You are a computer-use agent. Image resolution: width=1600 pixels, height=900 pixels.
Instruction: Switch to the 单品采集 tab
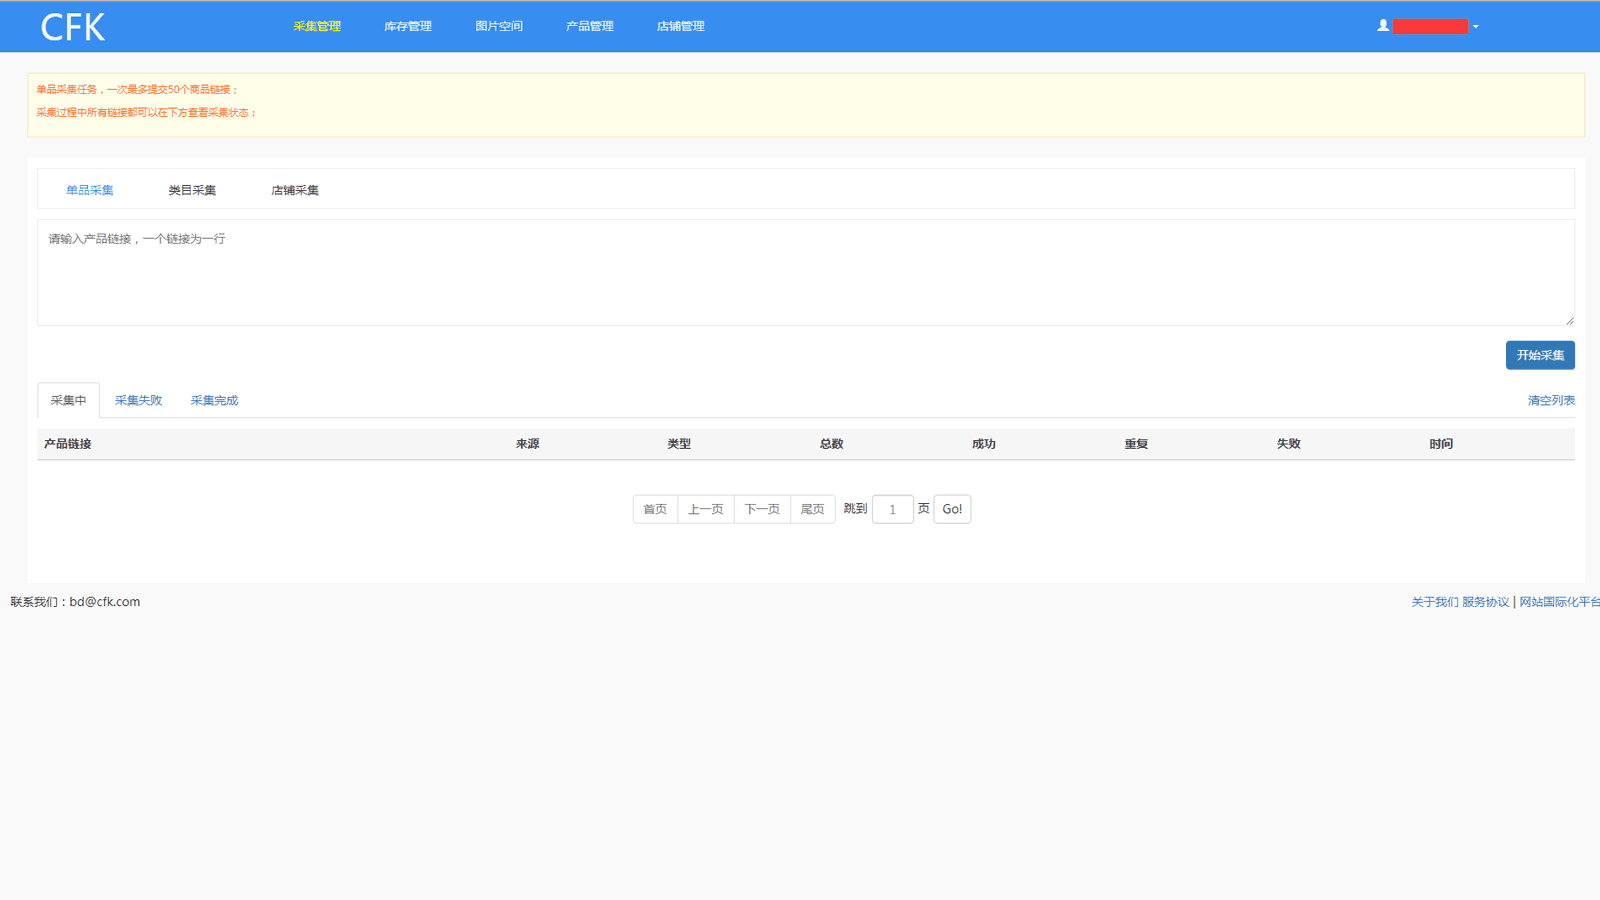90,190
